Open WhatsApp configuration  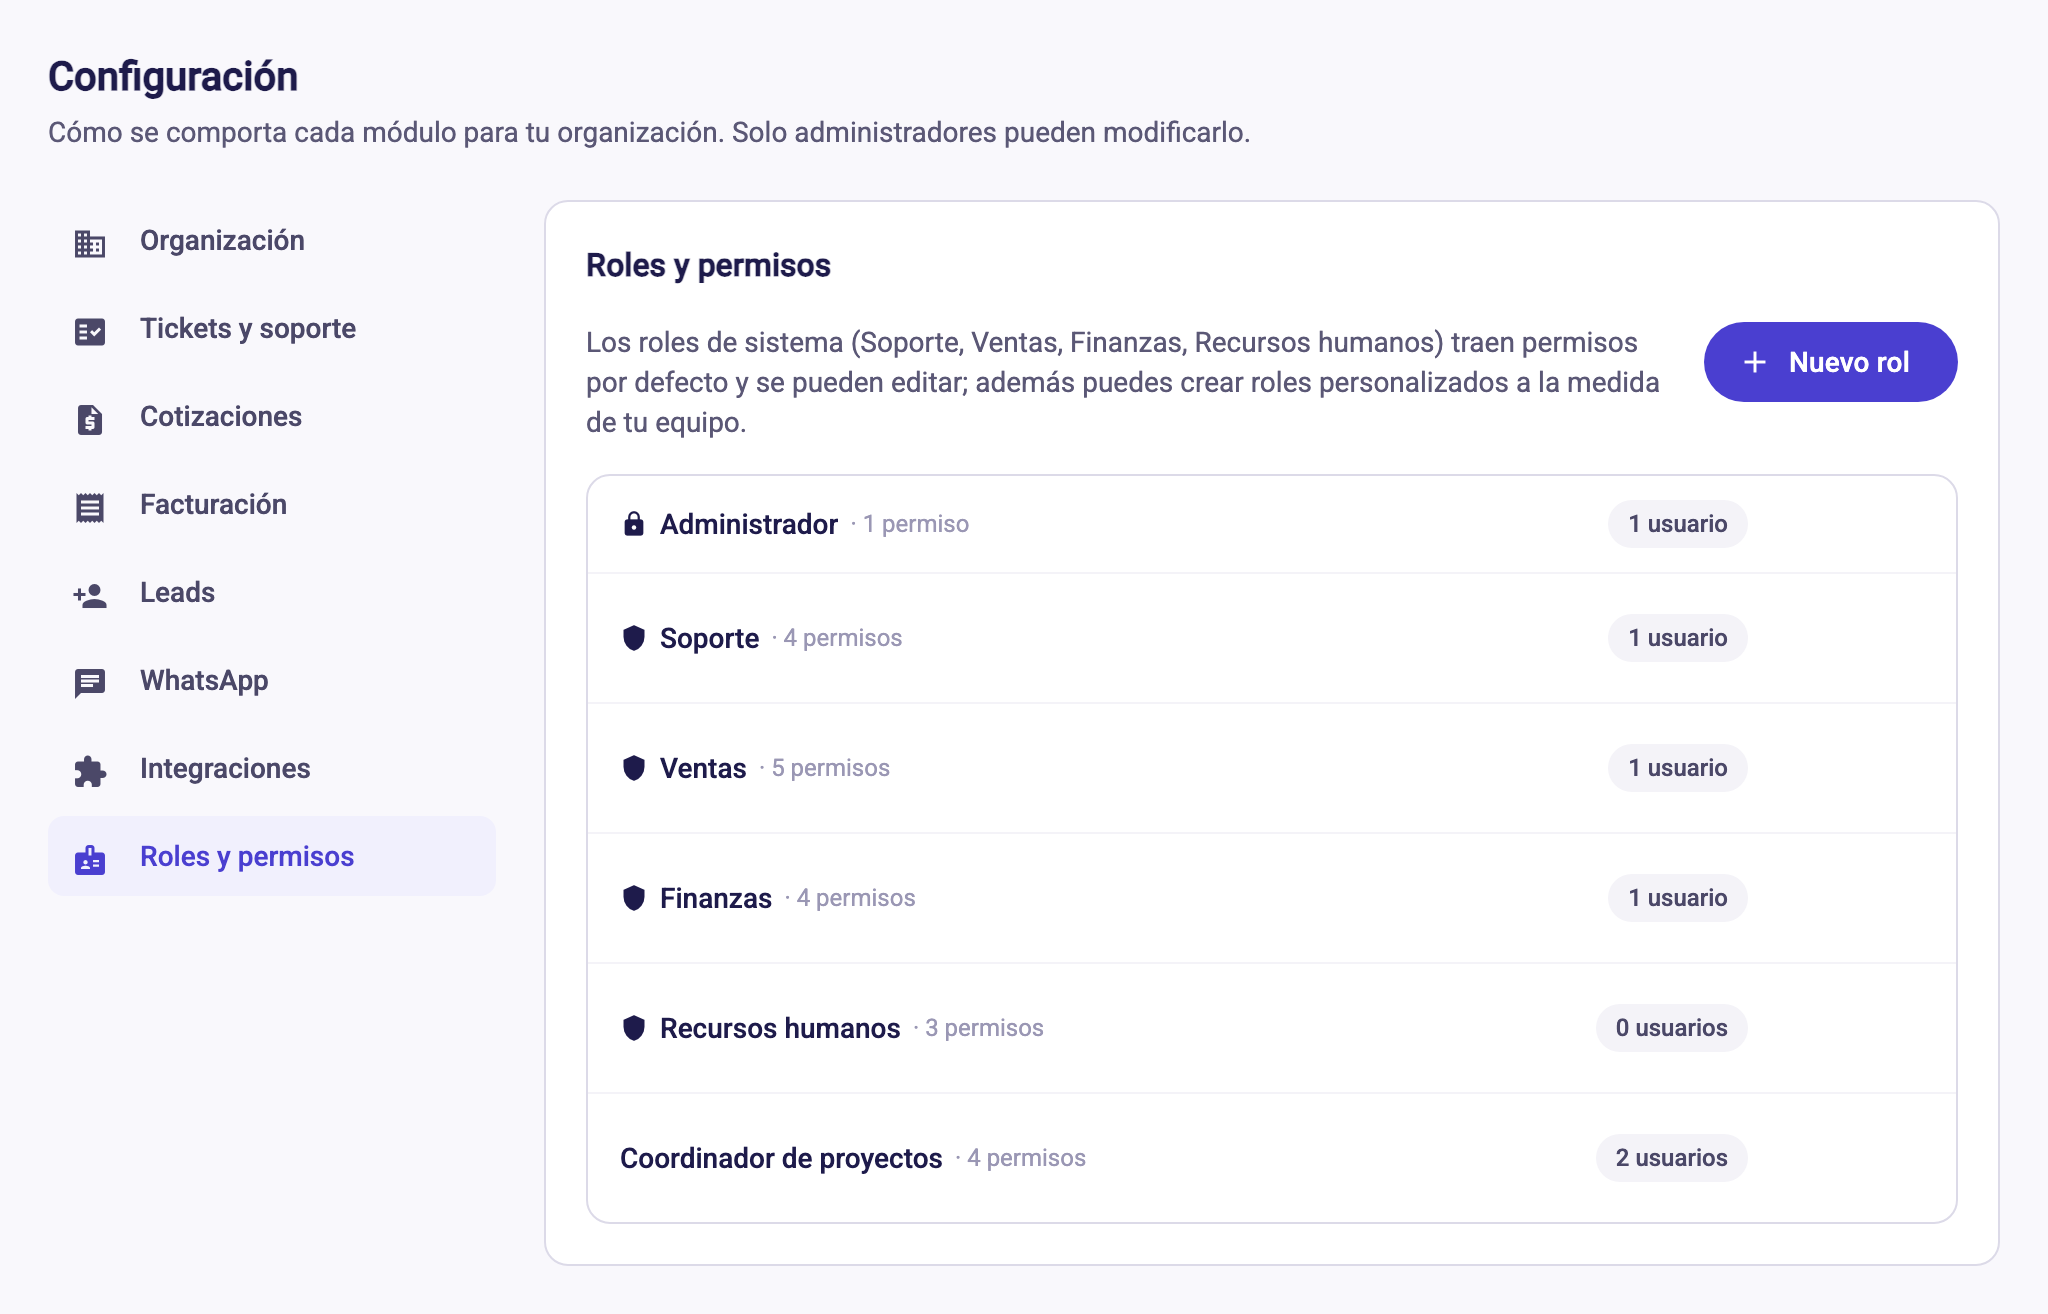(272, 681)
